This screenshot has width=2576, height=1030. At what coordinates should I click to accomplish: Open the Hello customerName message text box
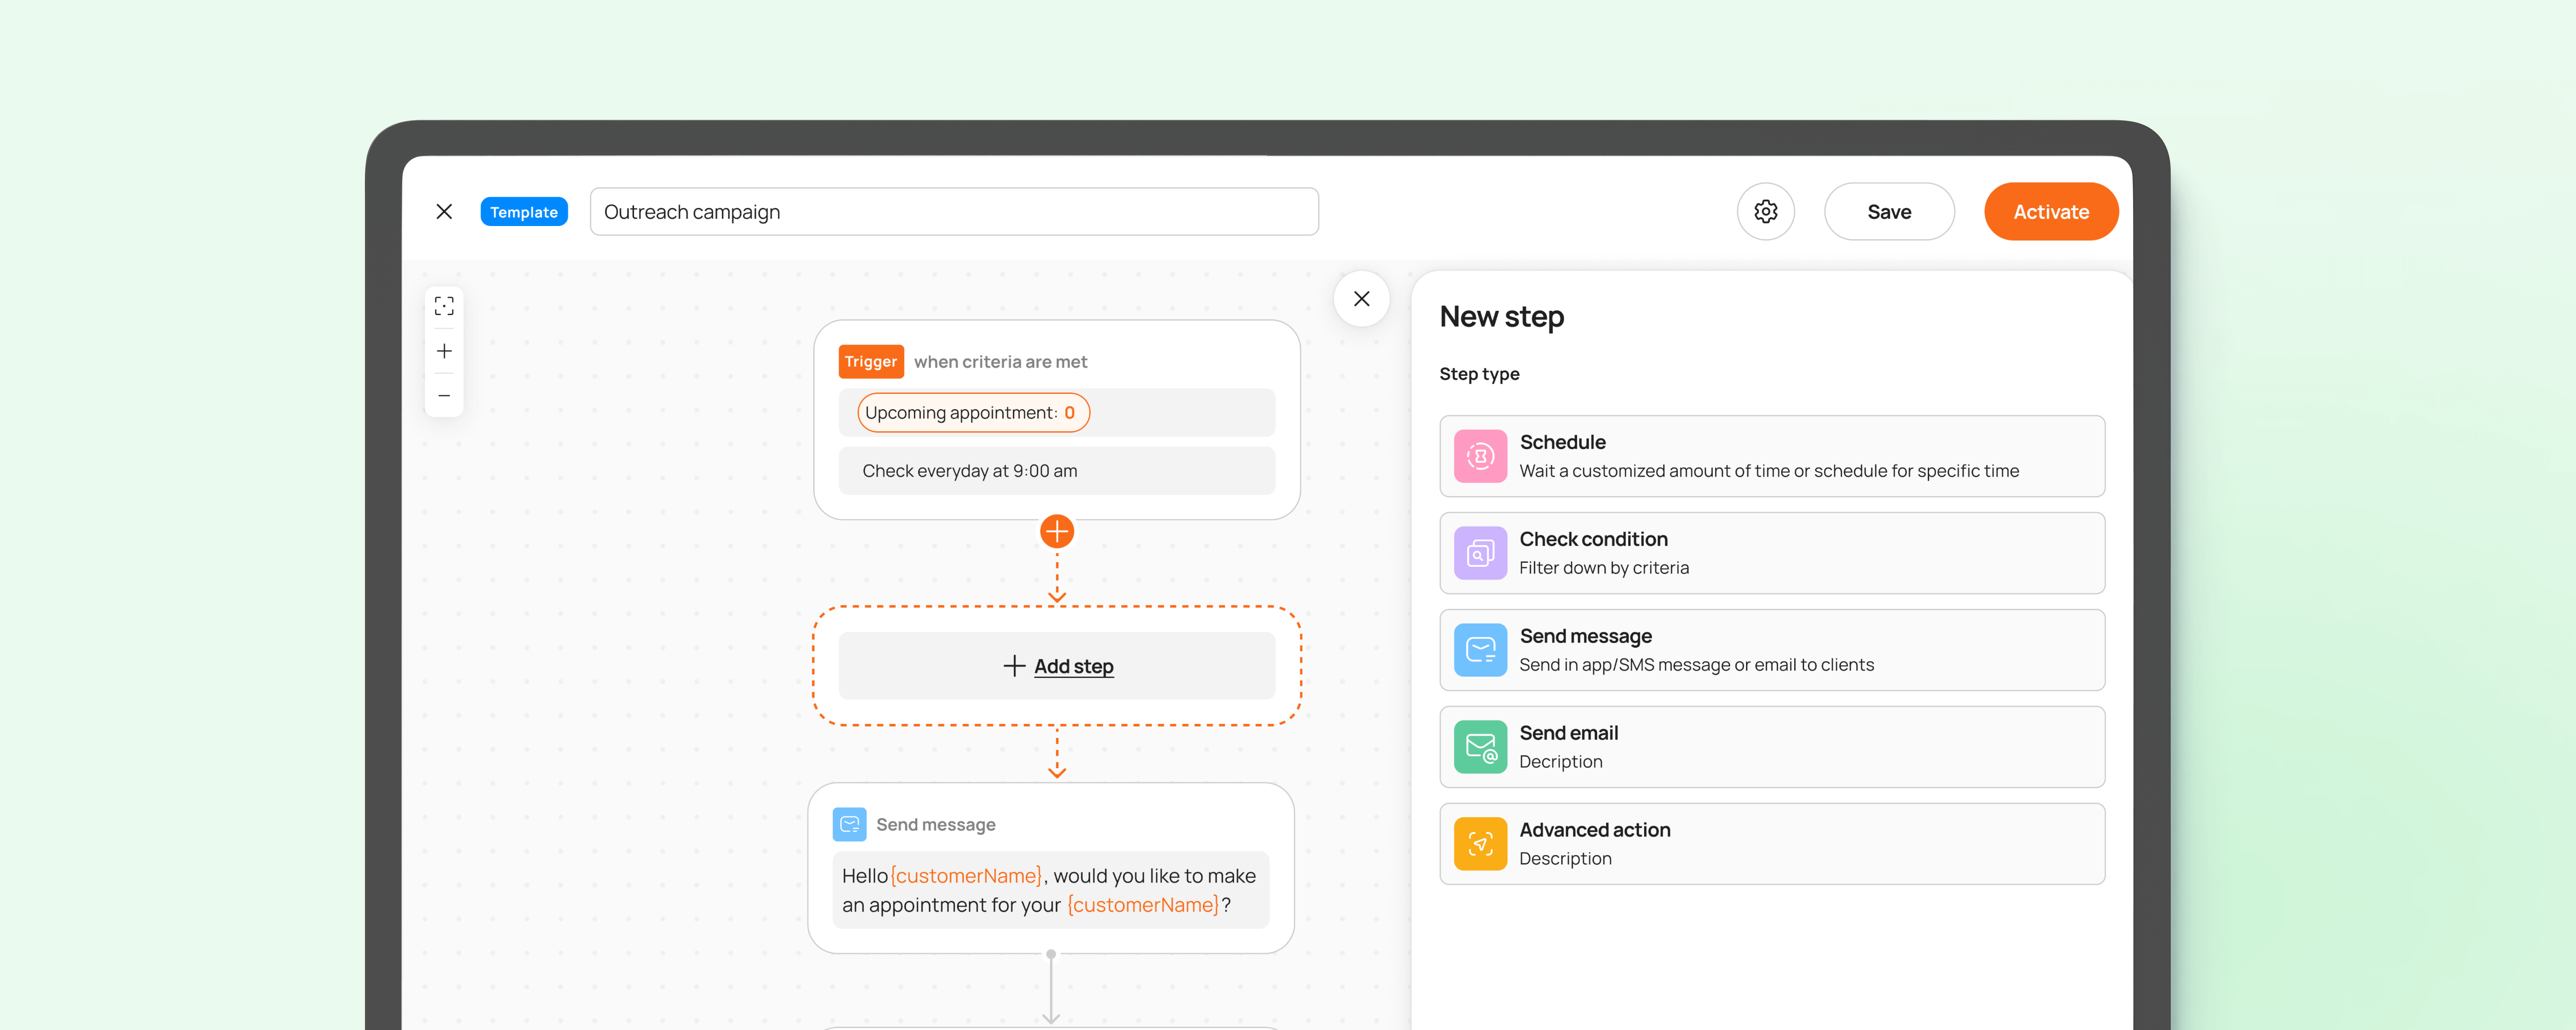(x=1051, y=890)
